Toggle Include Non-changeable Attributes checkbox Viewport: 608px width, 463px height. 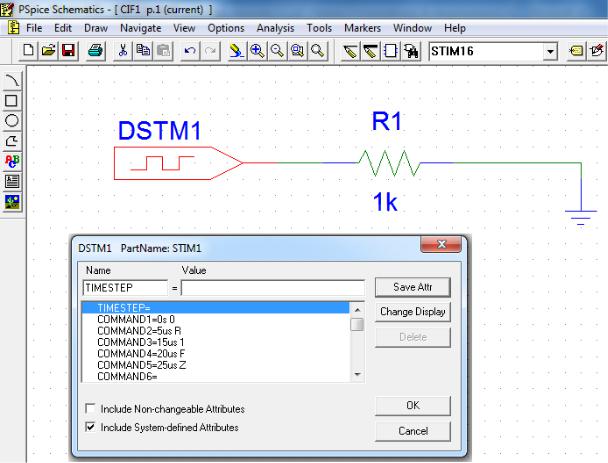(x=90, y=408)
